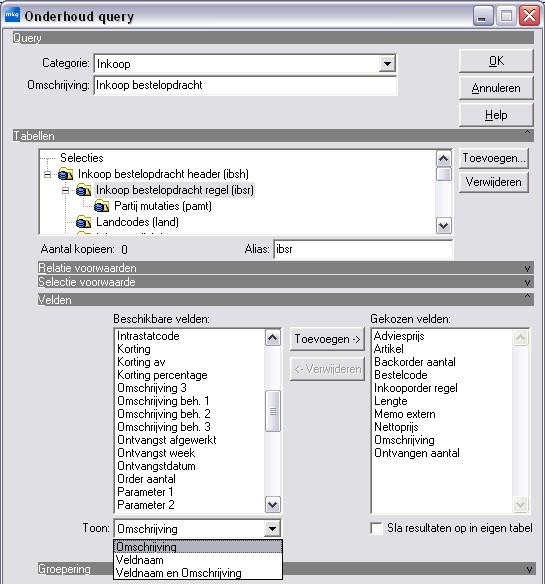Screen dimensions: 545x584
Task: Click the Landcodes table icon
Action: 83,222
